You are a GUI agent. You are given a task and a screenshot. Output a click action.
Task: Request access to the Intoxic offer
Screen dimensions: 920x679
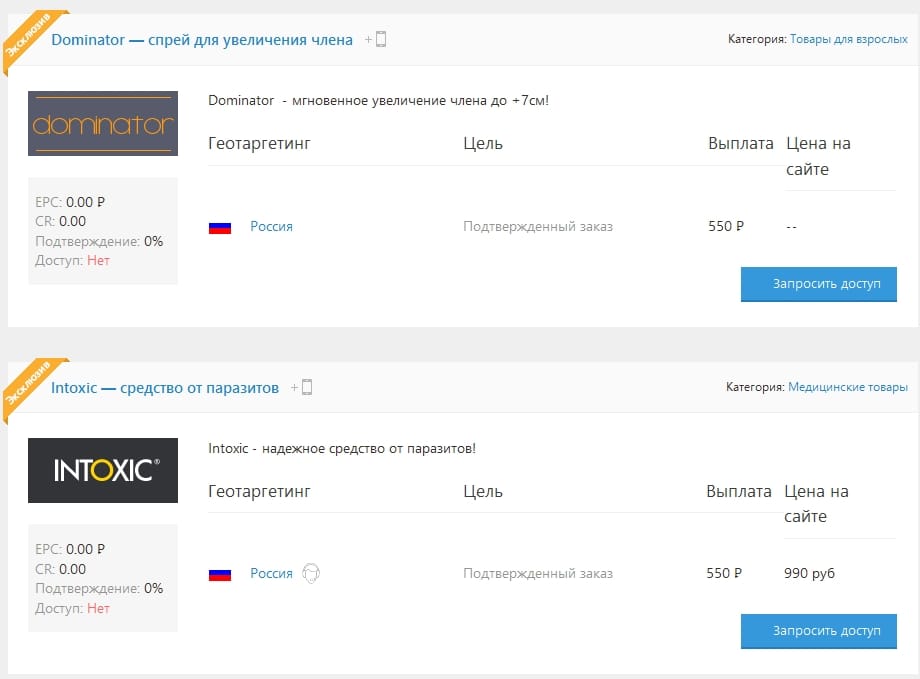click(x=818, y=631)
